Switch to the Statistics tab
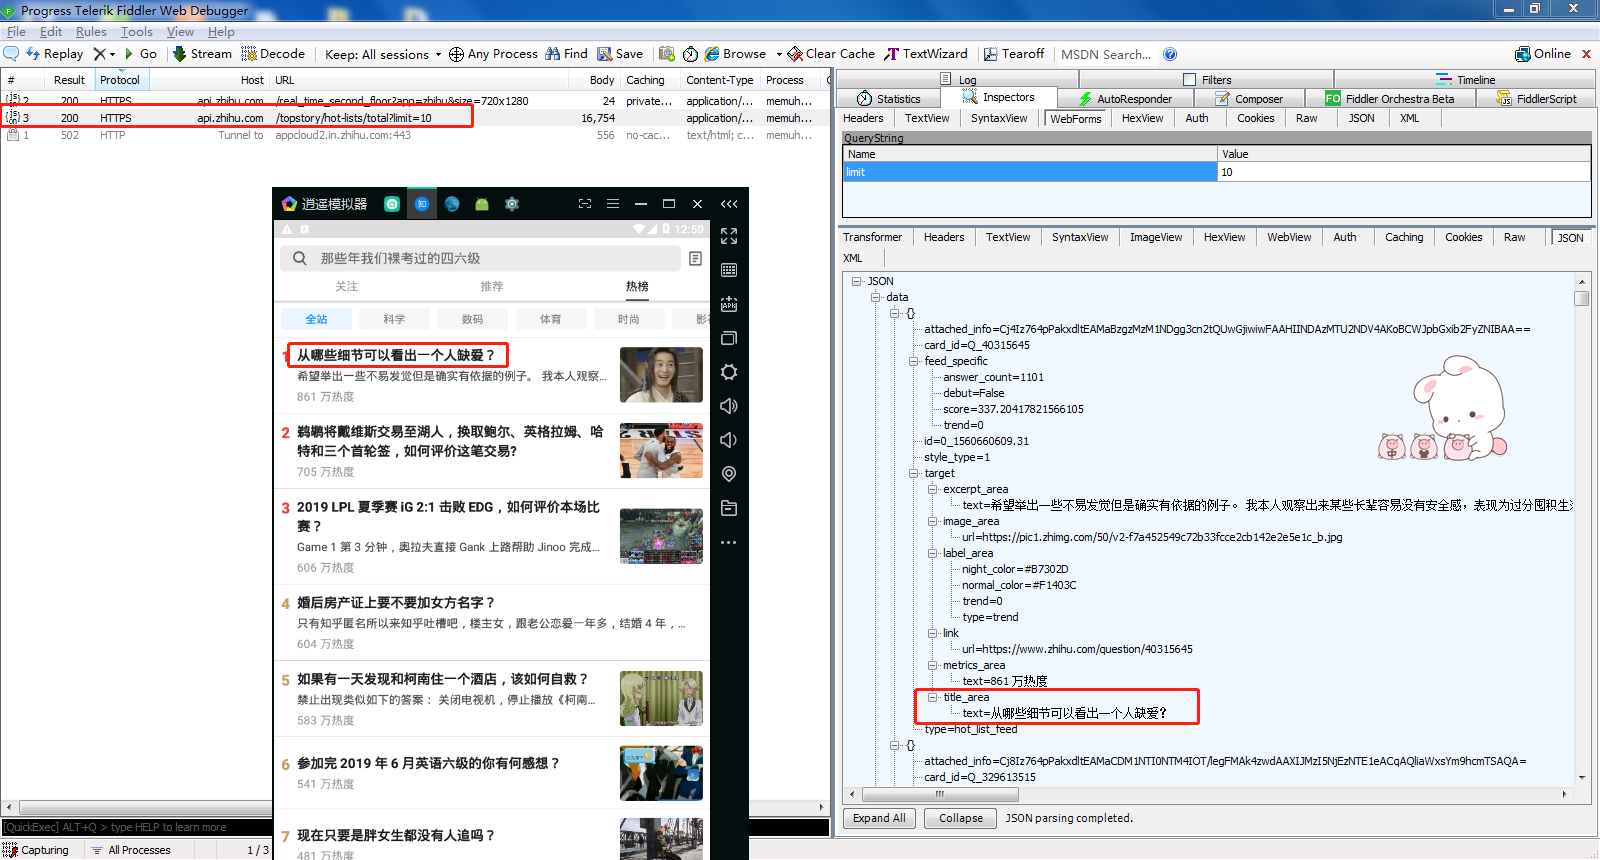The height and width of the screenshot is (860, 1600). [889, 98]
